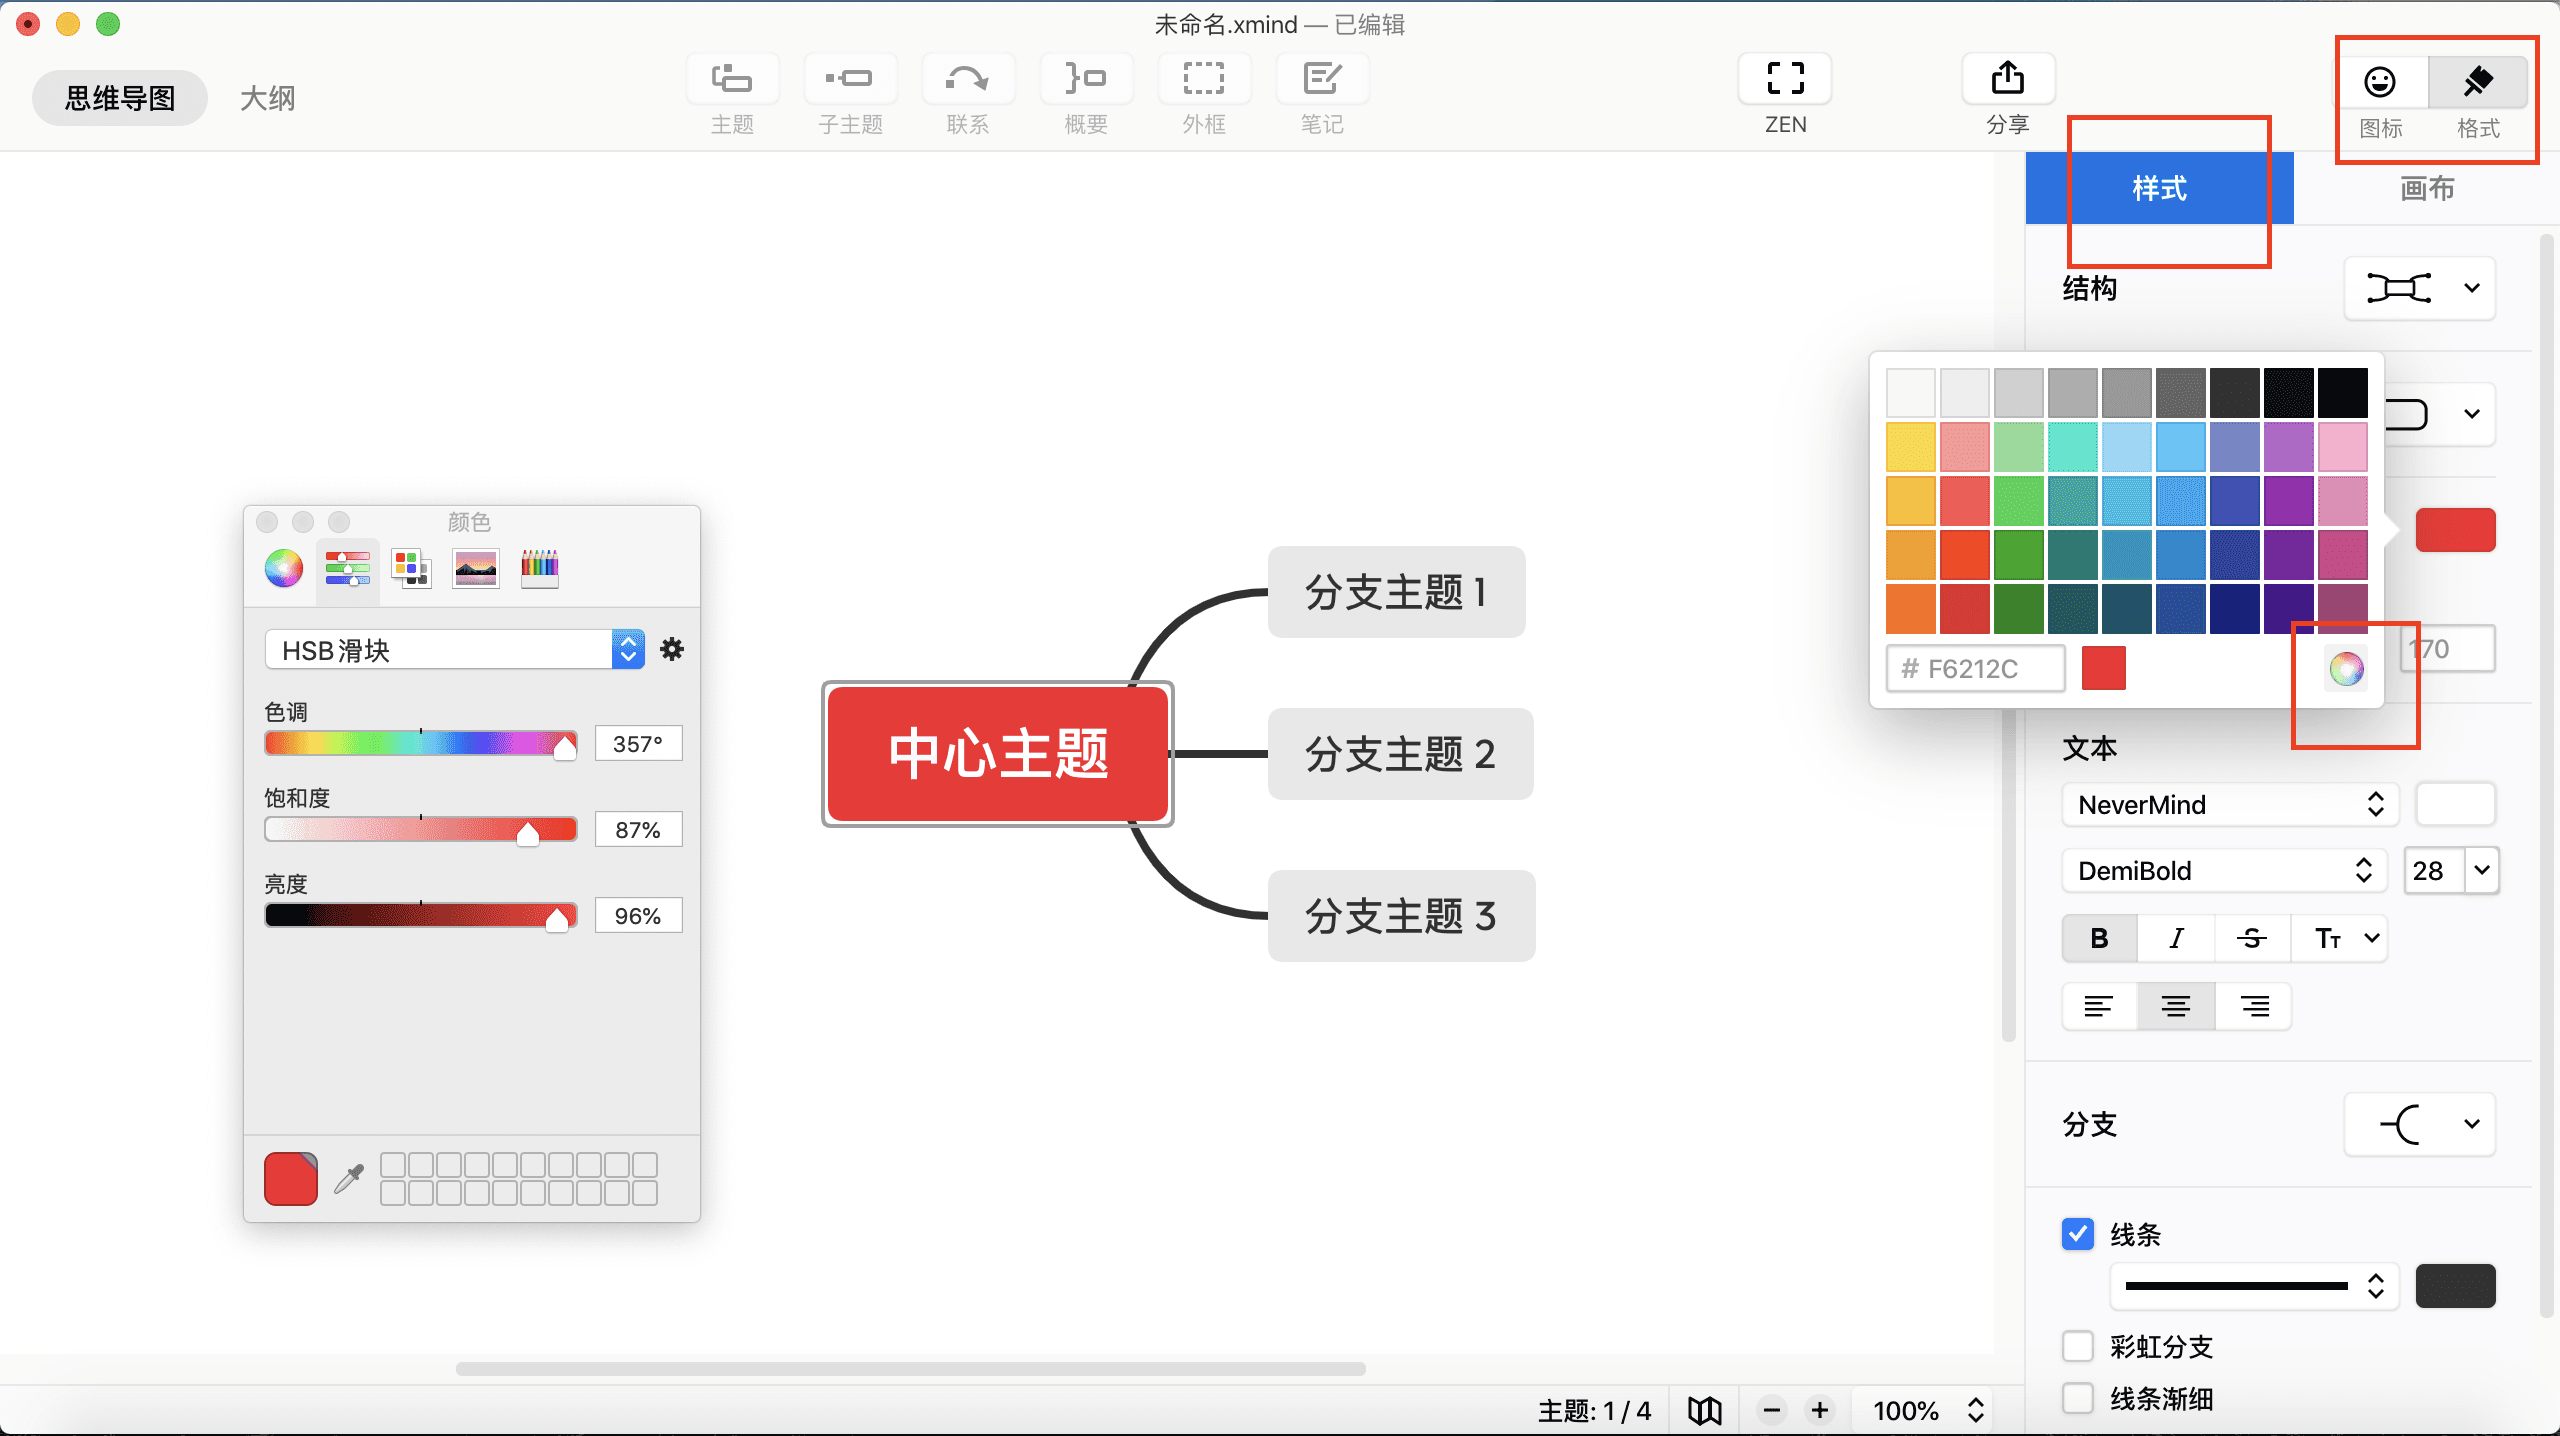Click the ZEN mode icon
The height and width of the screenshot is (1436, 2560).
coord(1785,79)
